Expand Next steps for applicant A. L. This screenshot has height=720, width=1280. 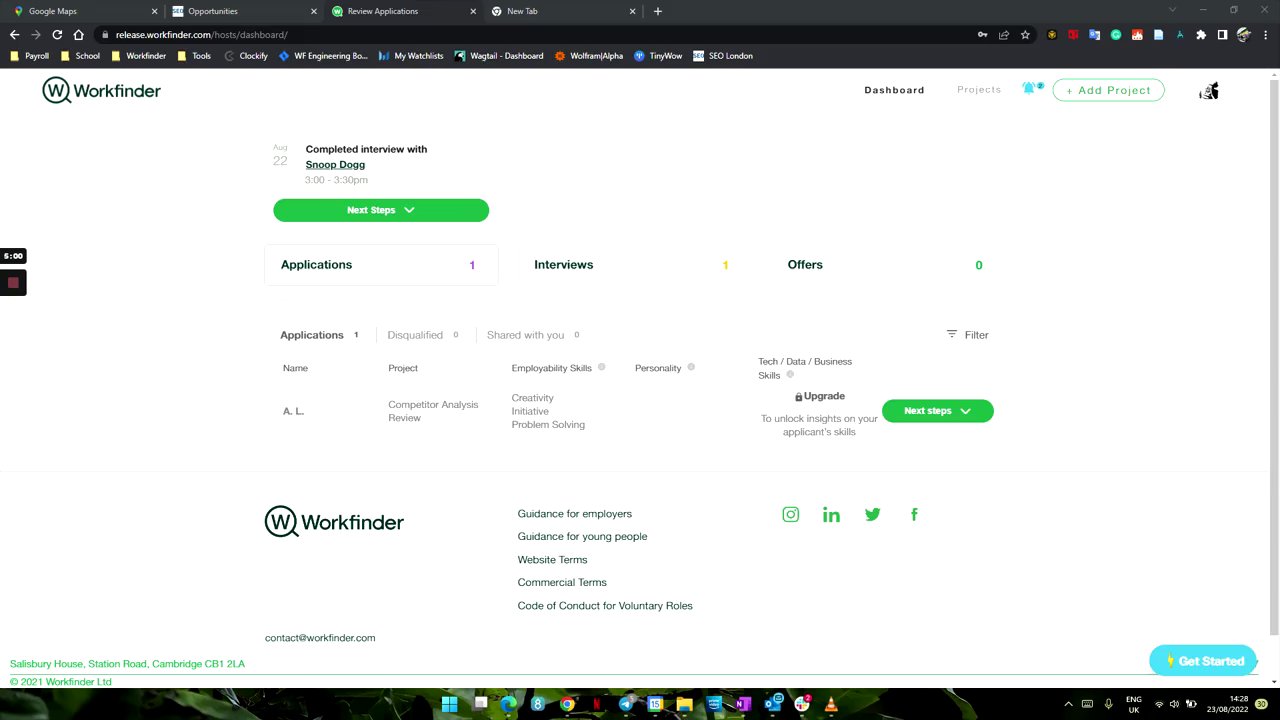(937, 411)
